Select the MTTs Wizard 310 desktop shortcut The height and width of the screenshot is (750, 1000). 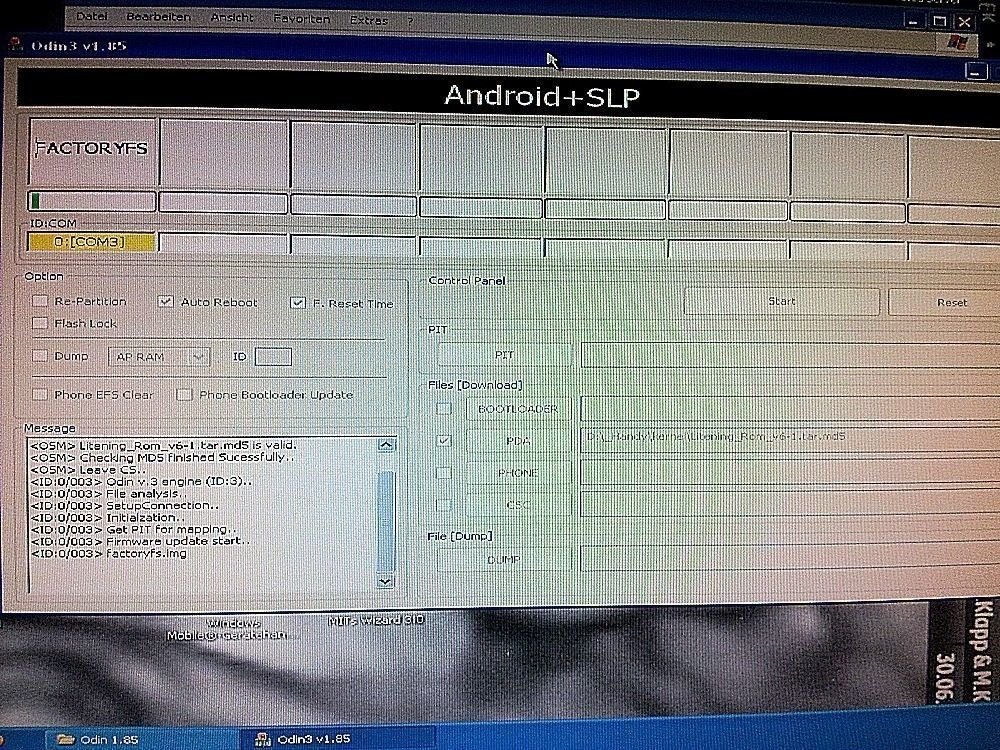tap(376, 620)
